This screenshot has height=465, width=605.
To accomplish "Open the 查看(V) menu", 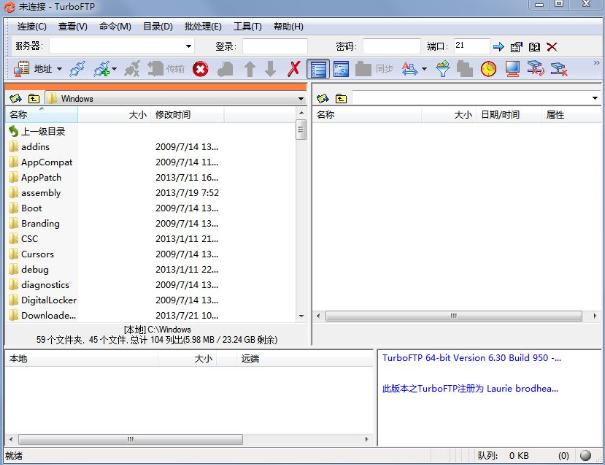I will (x=73, y=26).
